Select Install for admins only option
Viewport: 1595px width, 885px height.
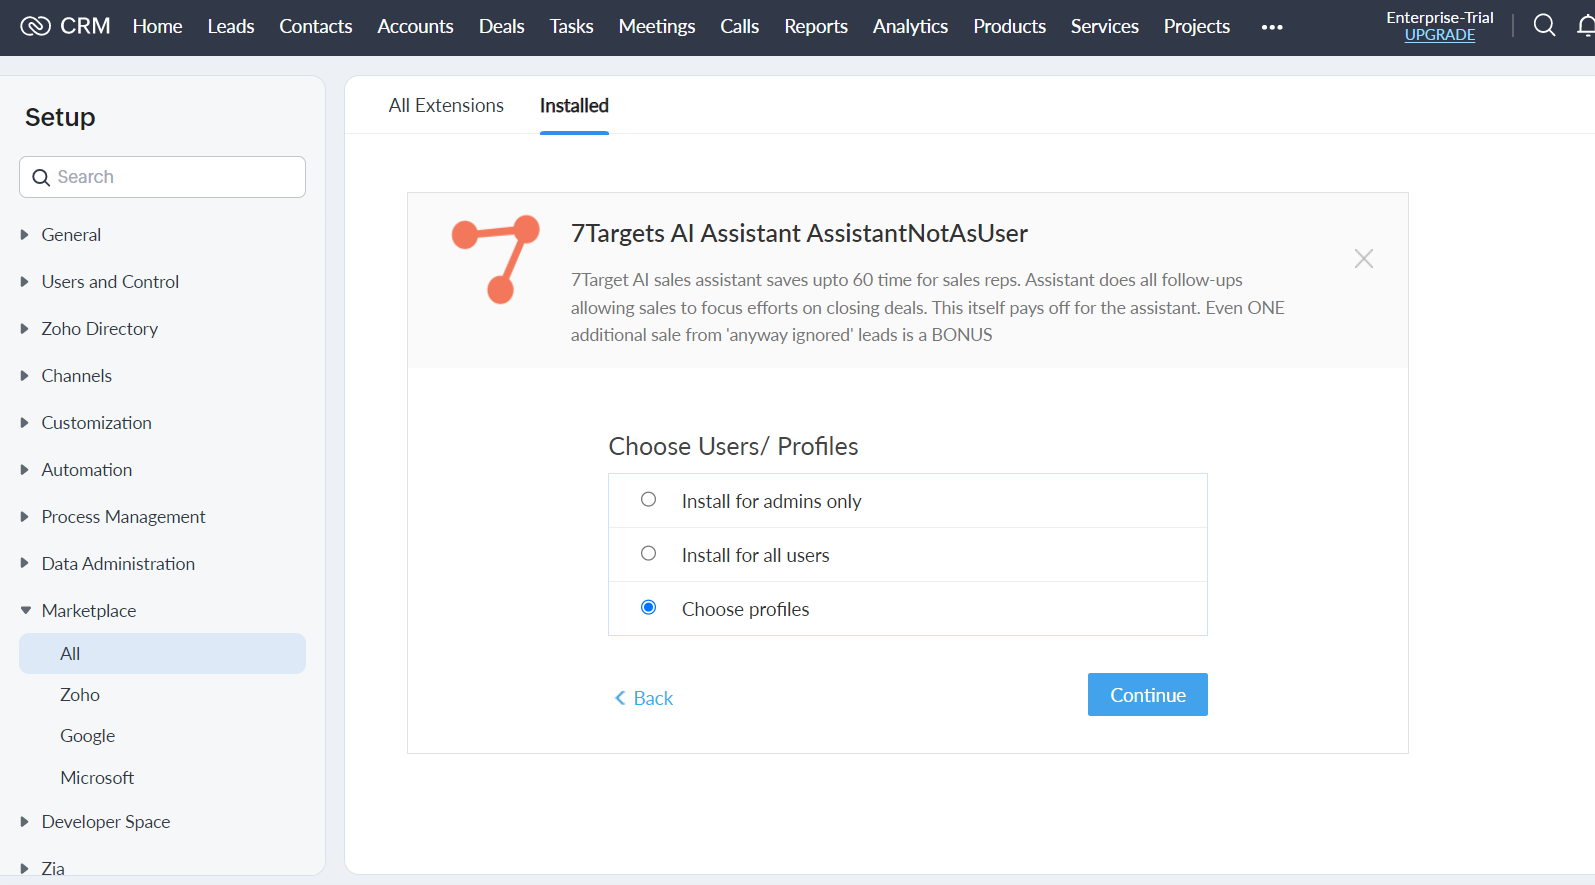click(649, 500)
